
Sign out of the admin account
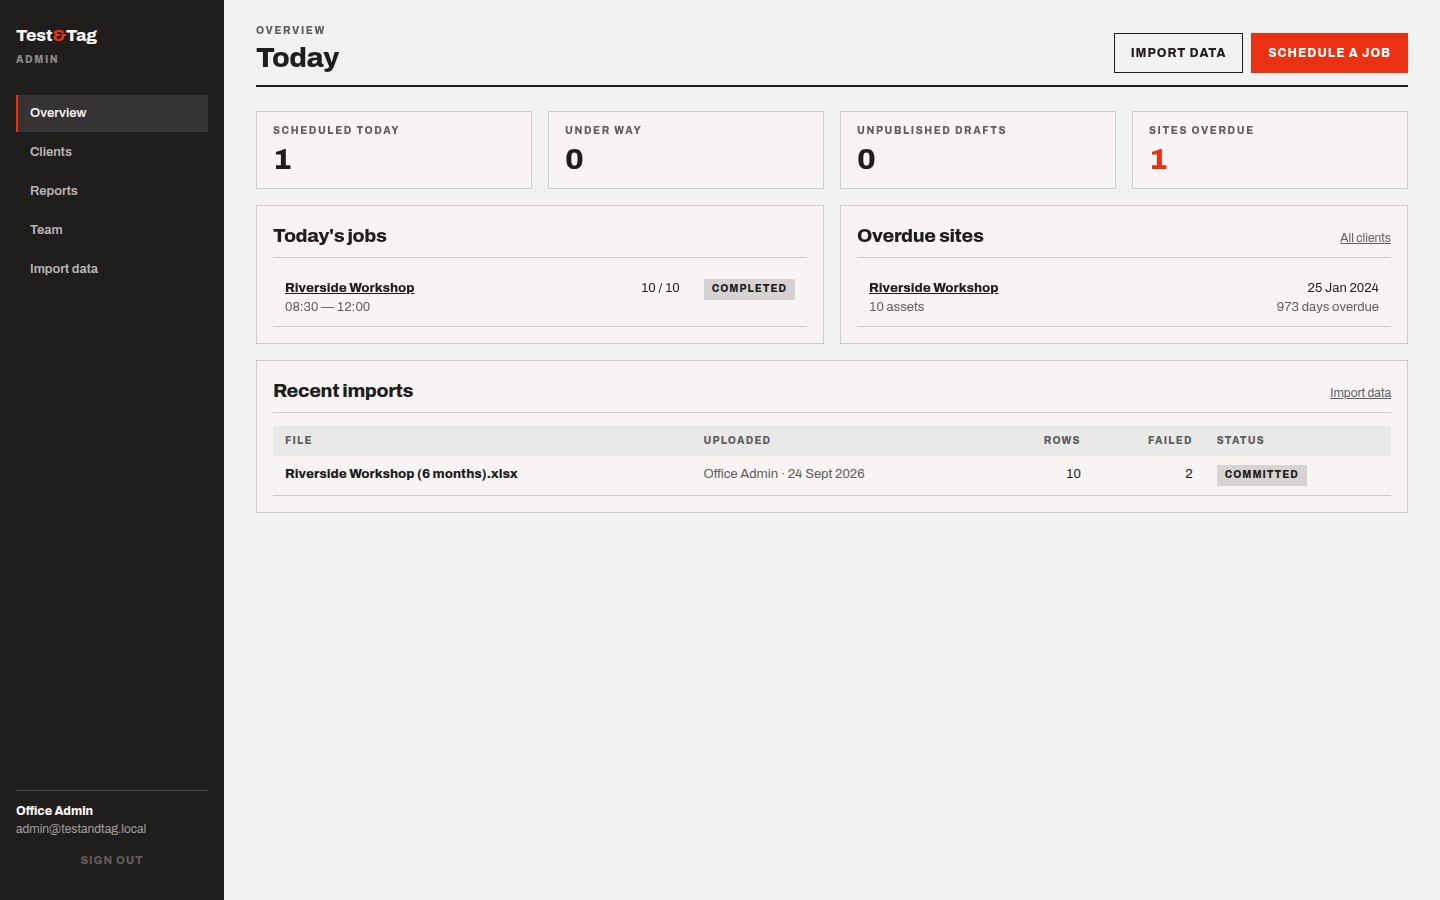pos(112,860)
